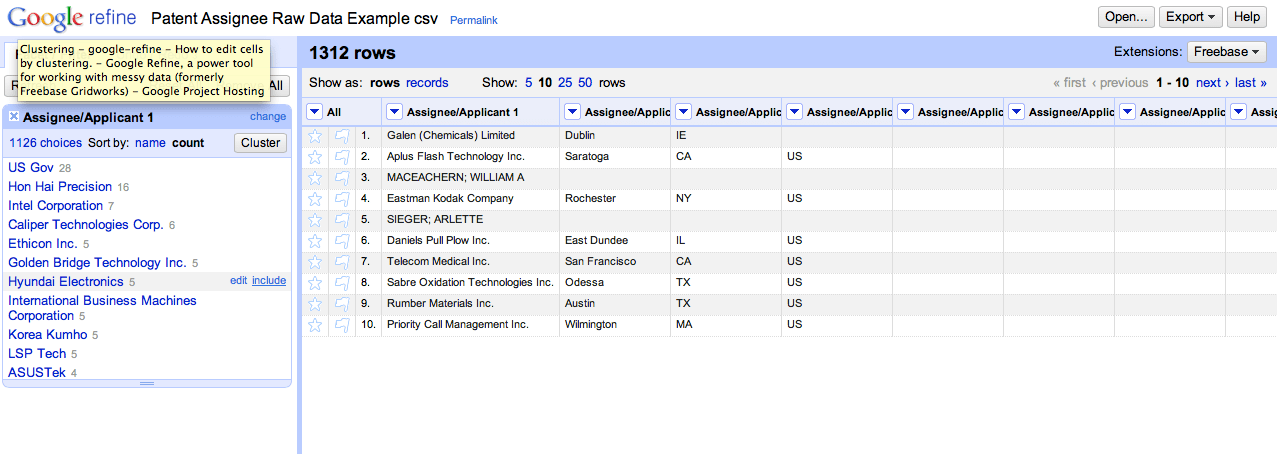Edit the Hyundai Electronics facet value
This screenshot has width=1277, height=454.
click(238, 281)
